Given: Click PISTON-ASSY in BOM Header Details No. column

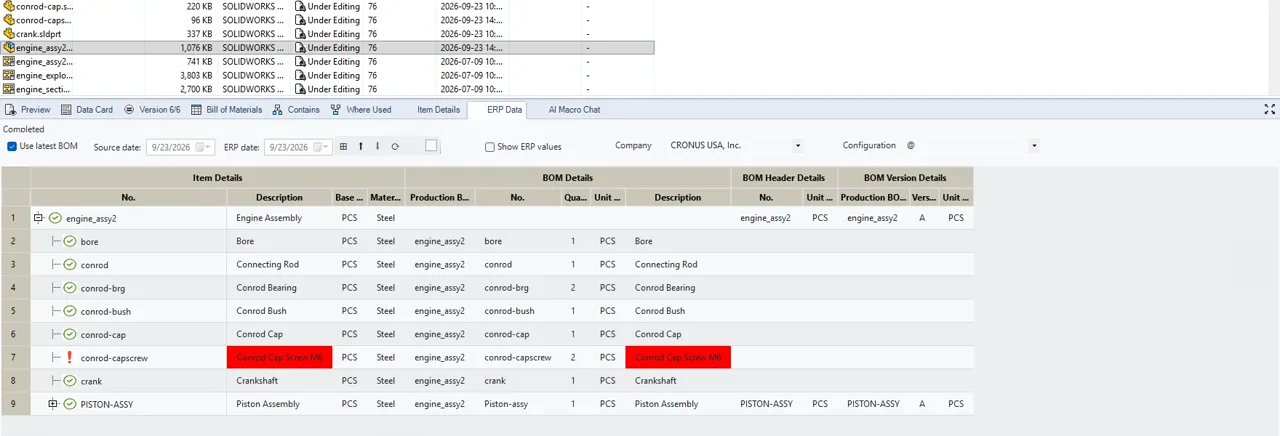Looking at the screenshot, I should [766, 404].
